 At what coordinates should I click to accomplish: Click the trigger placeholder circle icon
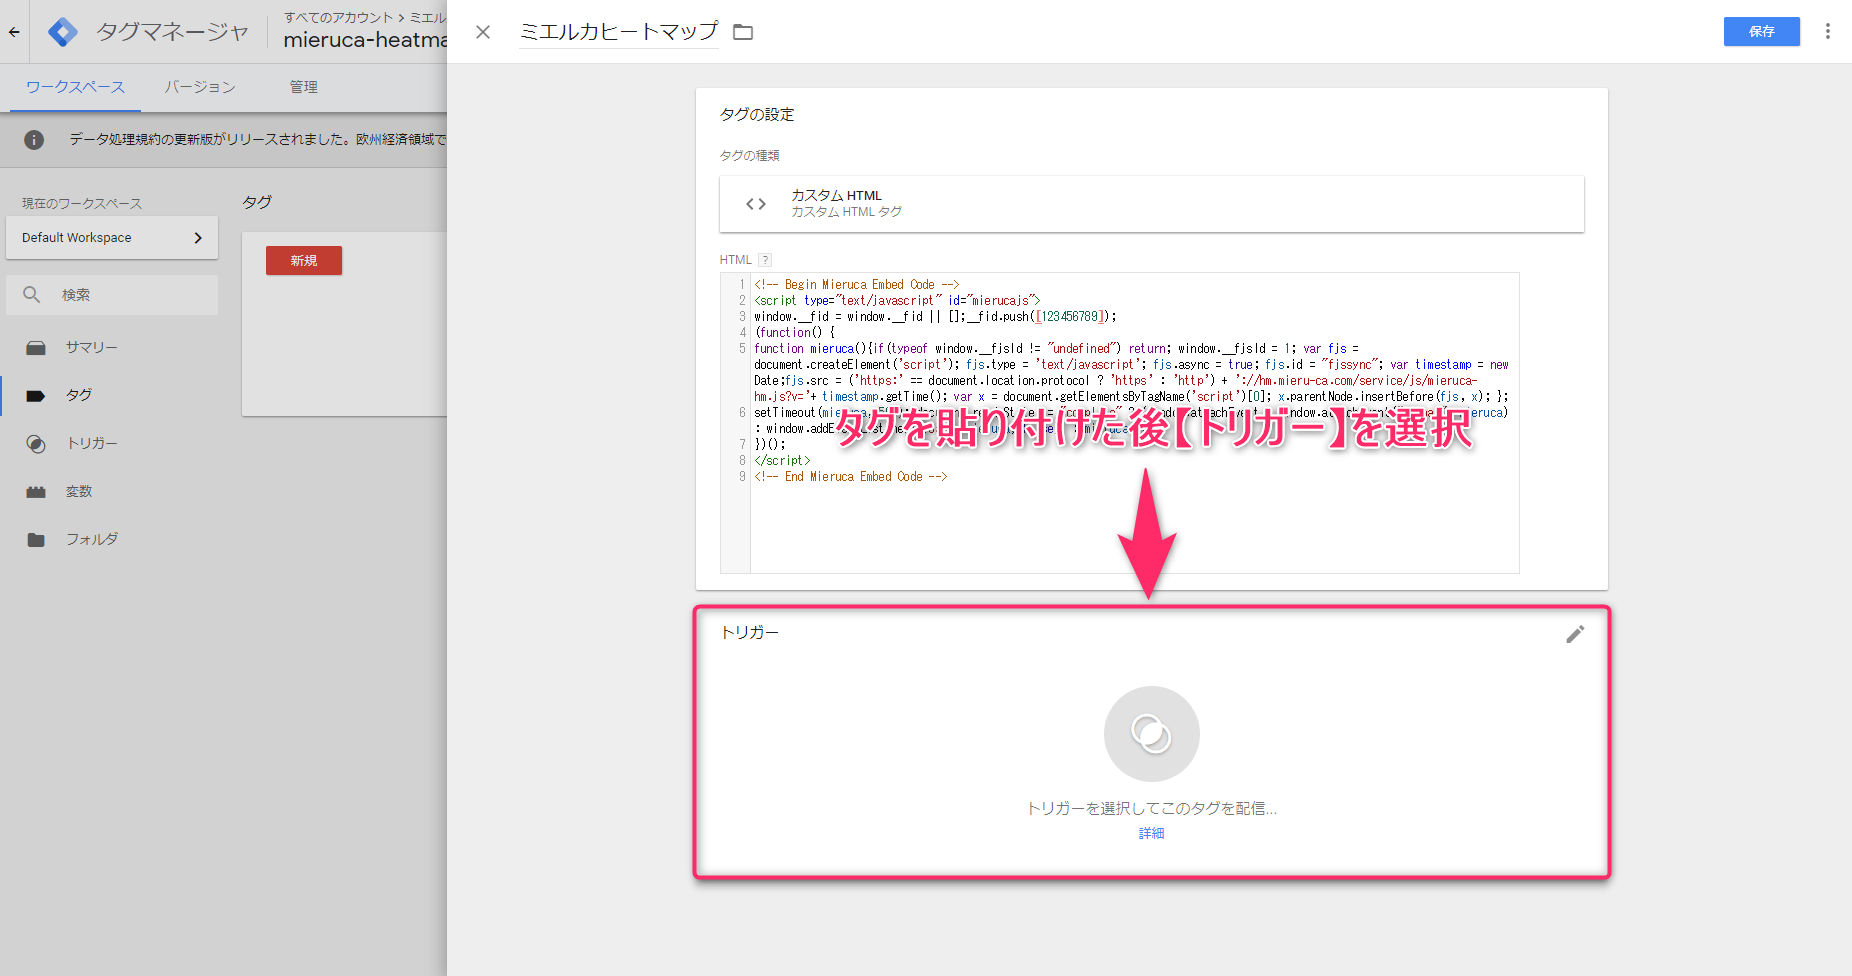[x=1152, y=734]
